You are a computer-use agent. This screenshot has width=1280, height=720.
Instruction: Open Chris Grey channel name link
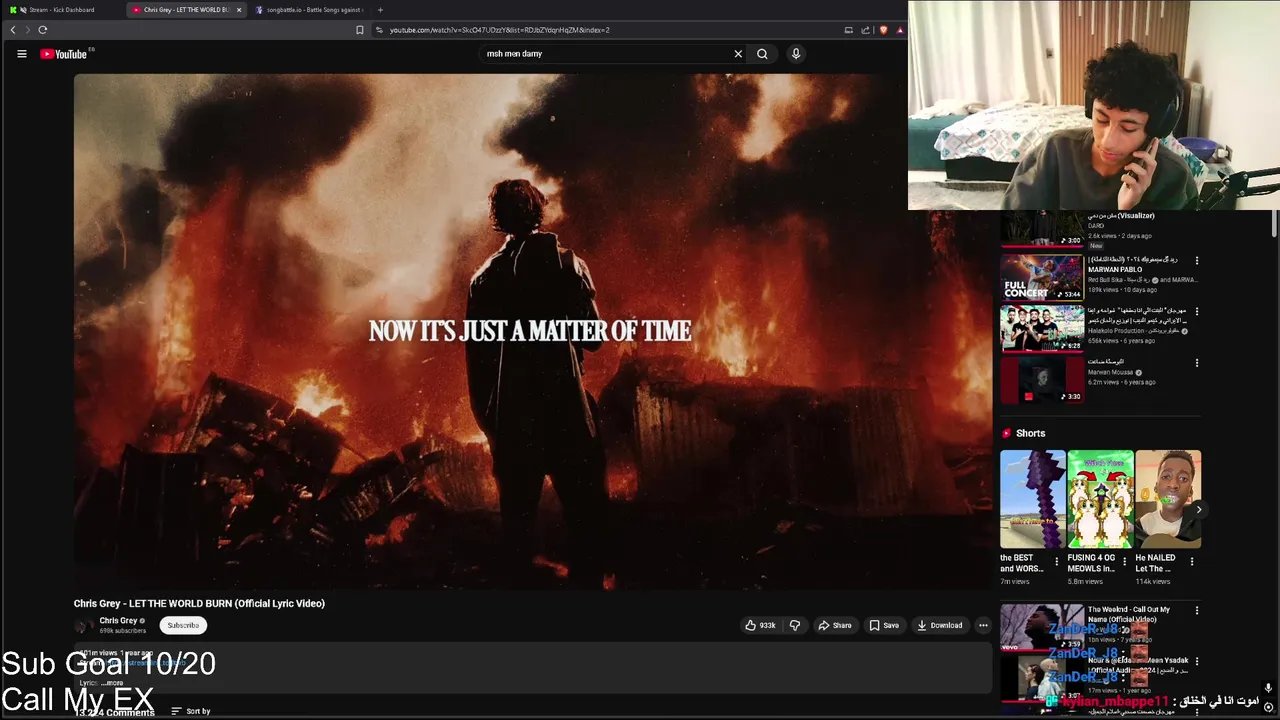pos(118,621)
